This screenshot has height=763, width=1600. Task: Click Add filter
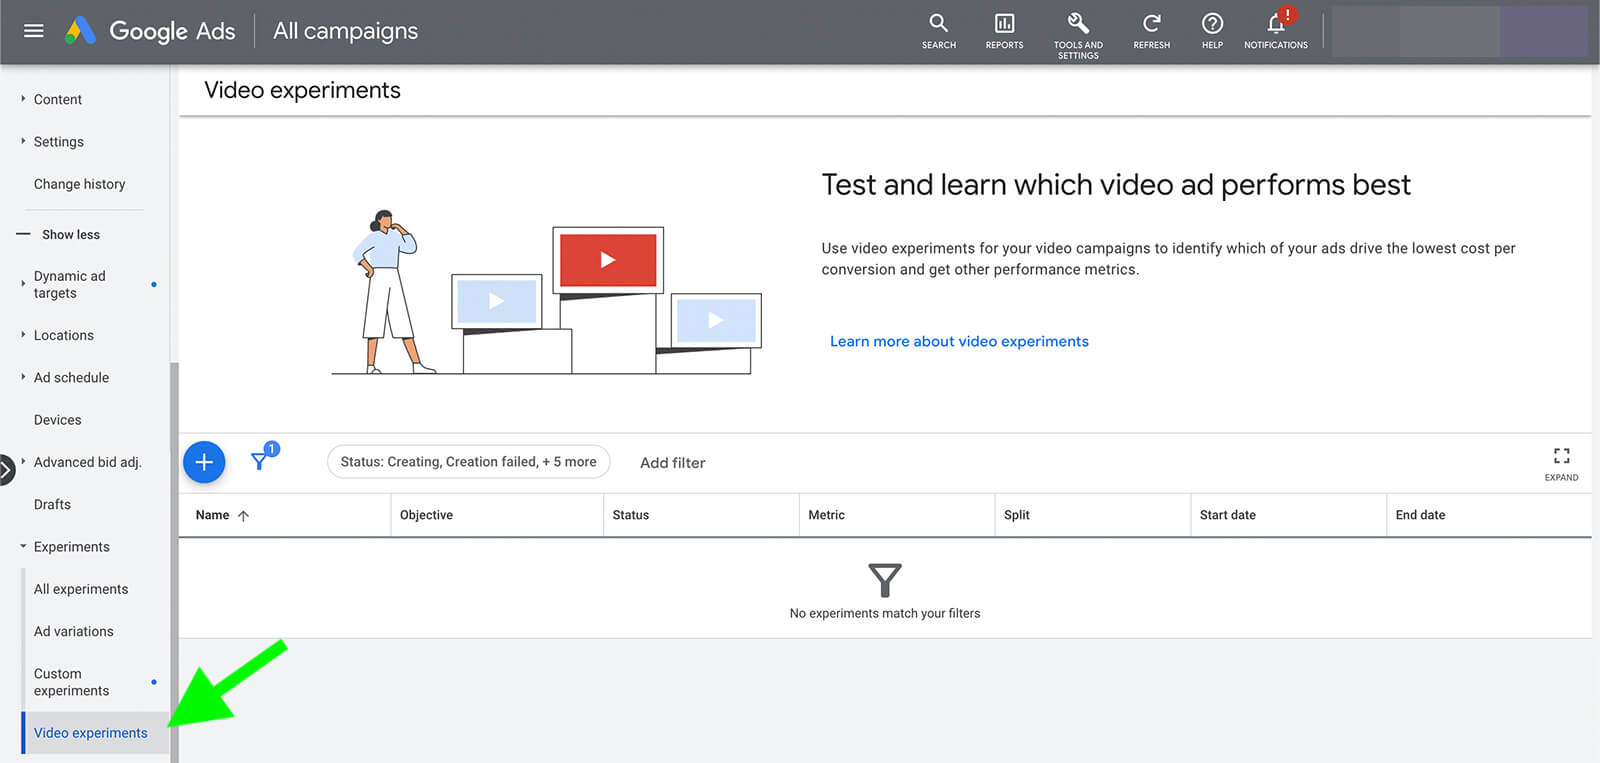(x=673, y=463)
